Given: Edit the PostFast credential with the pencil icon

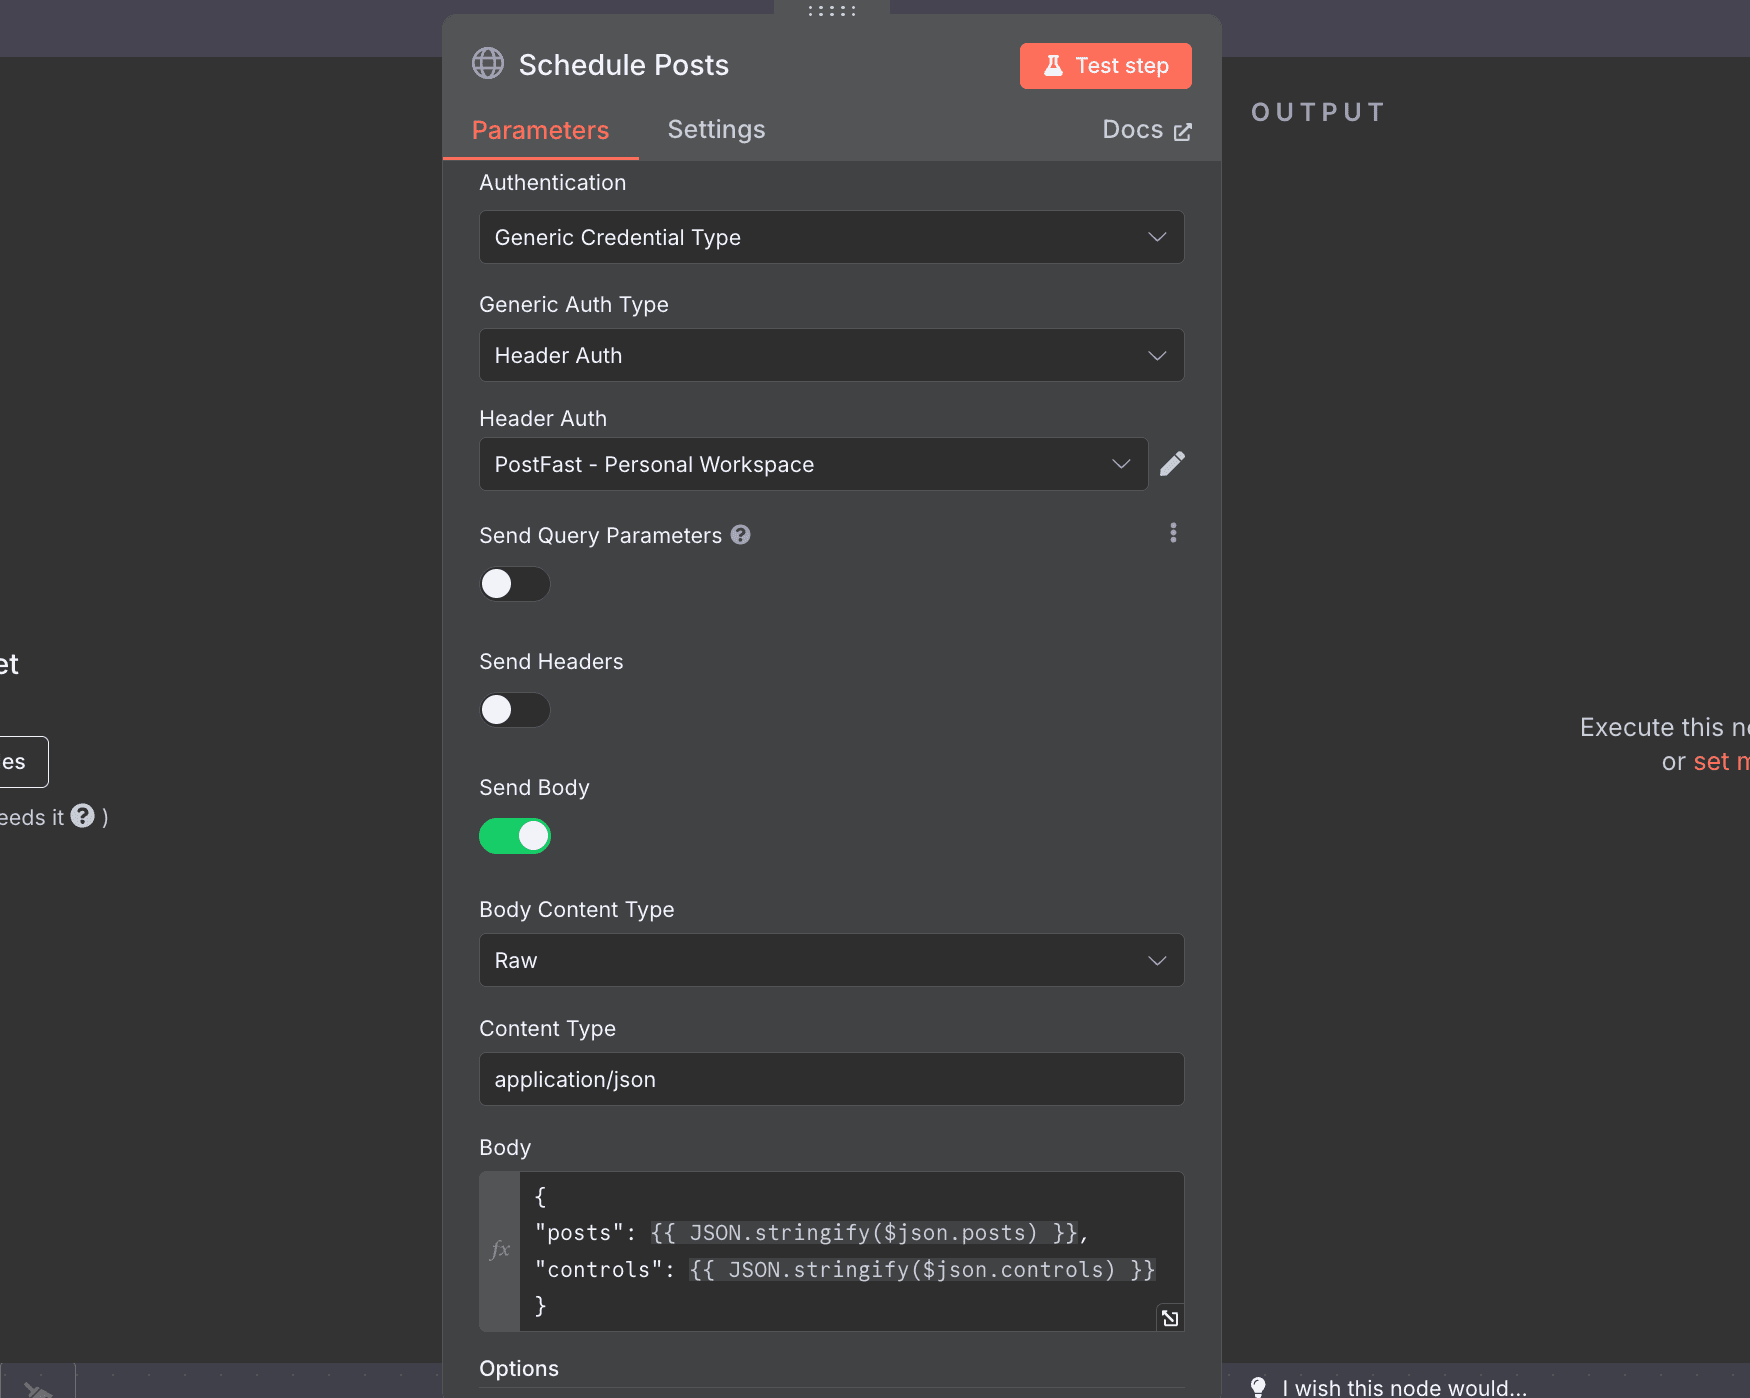Looking at the screenshot, I should pos(1172,464).
